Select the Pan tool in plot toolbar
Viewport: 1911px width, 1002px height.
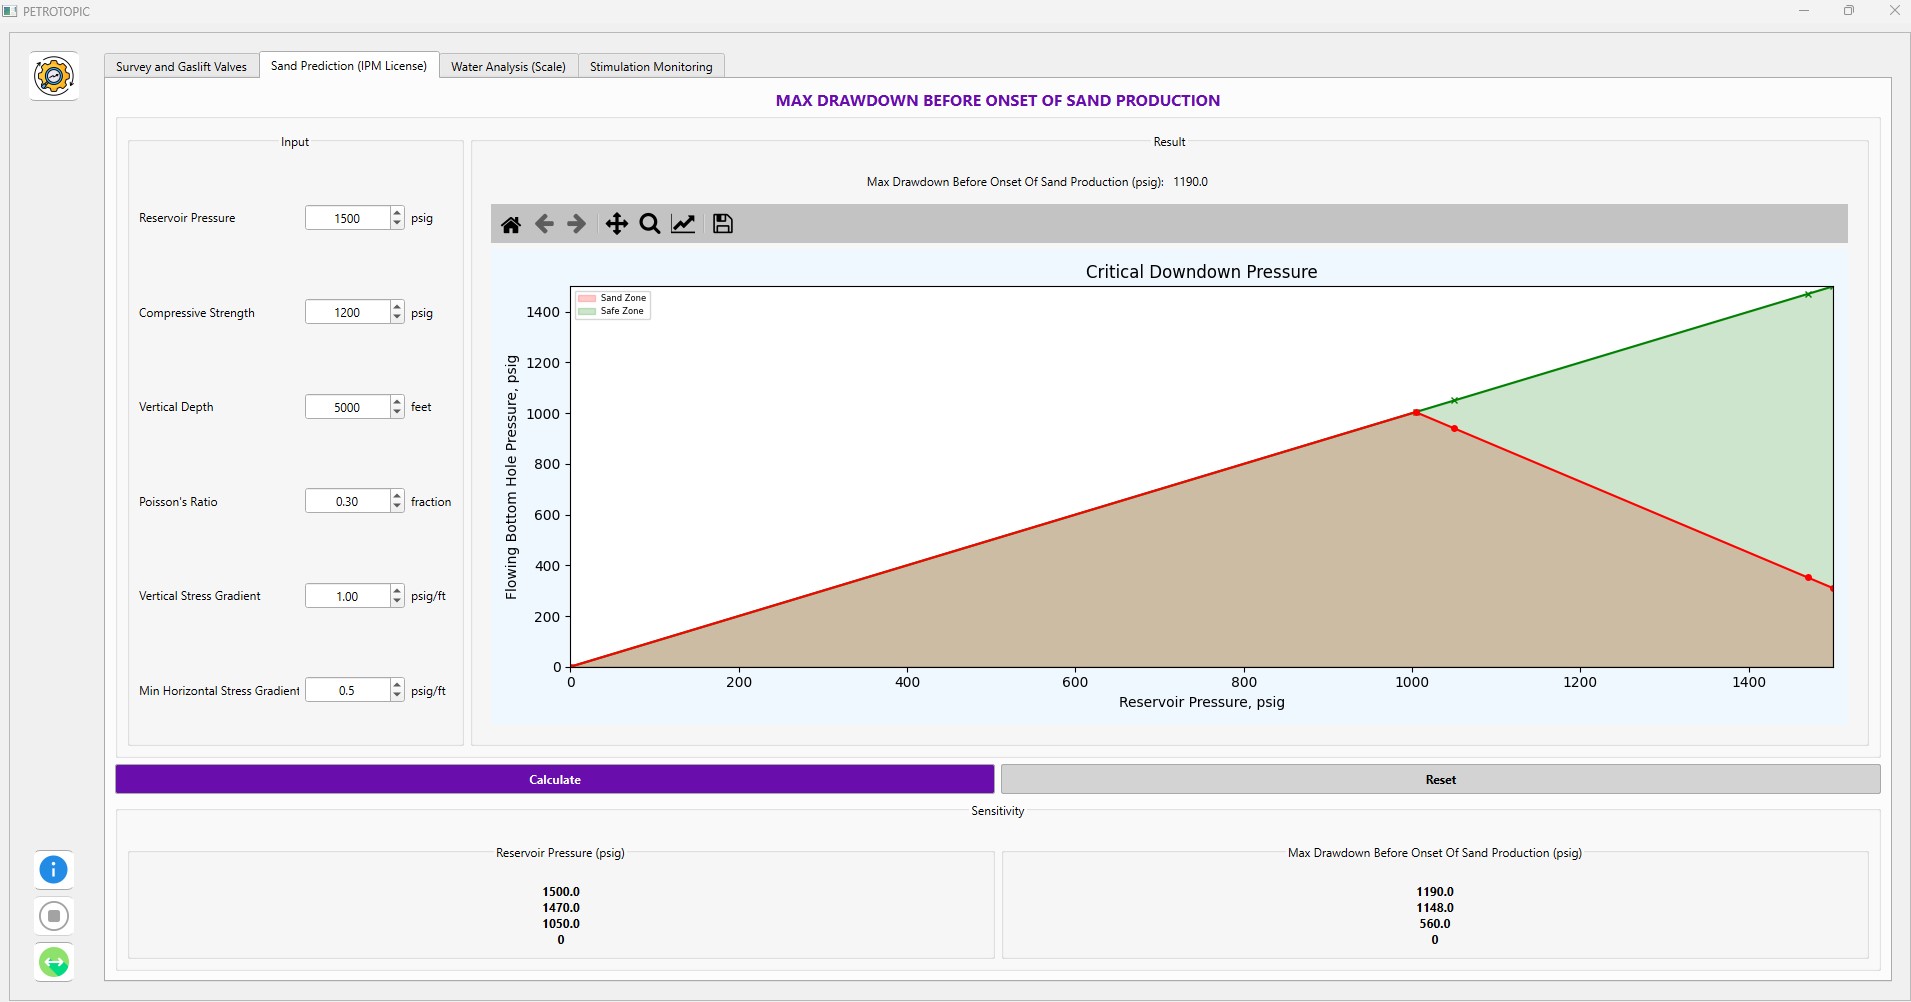click(617, 224)
